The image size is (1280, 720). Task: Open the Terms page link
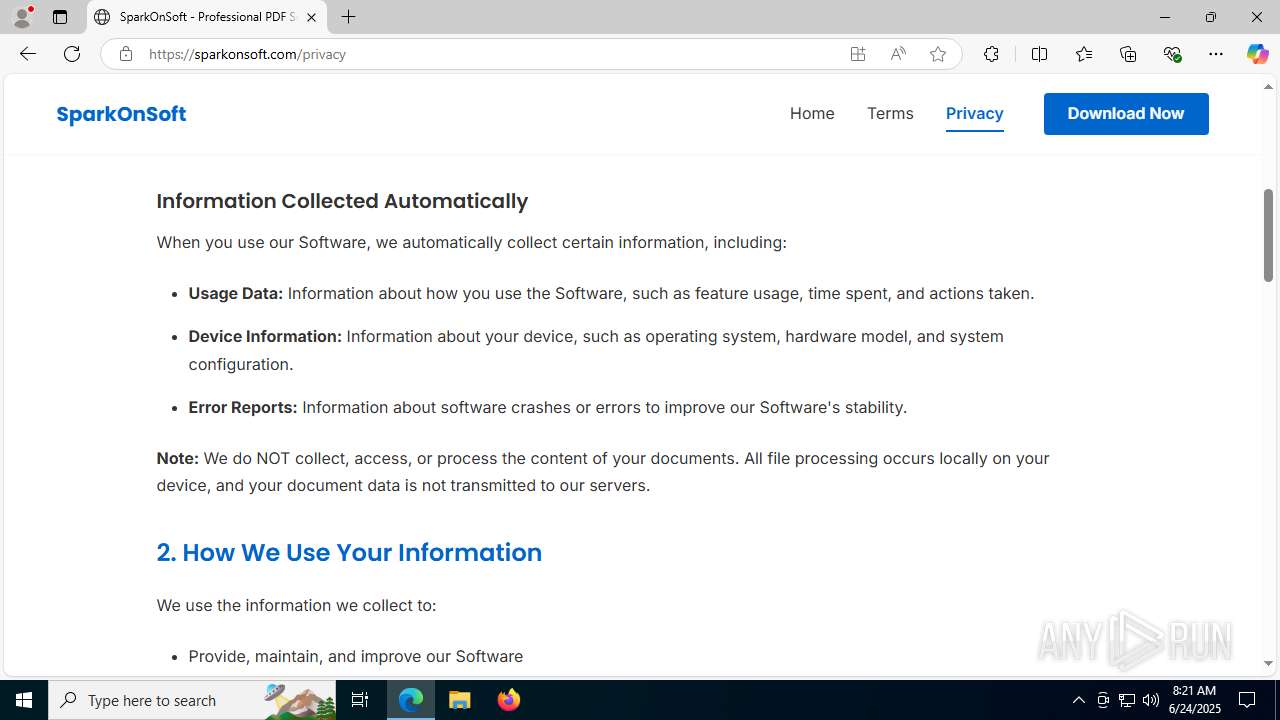tap(890, 113)
